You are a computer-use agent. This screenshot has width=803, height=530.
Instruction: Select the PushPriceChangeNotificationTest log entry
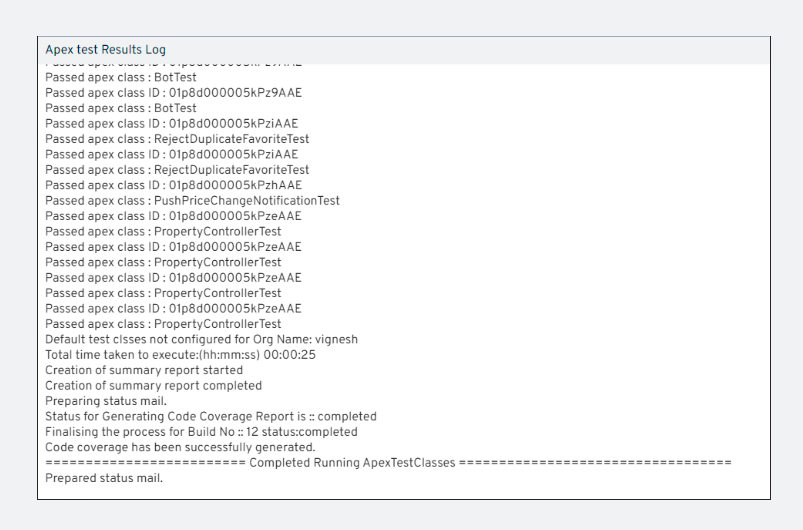click(192, 201)
